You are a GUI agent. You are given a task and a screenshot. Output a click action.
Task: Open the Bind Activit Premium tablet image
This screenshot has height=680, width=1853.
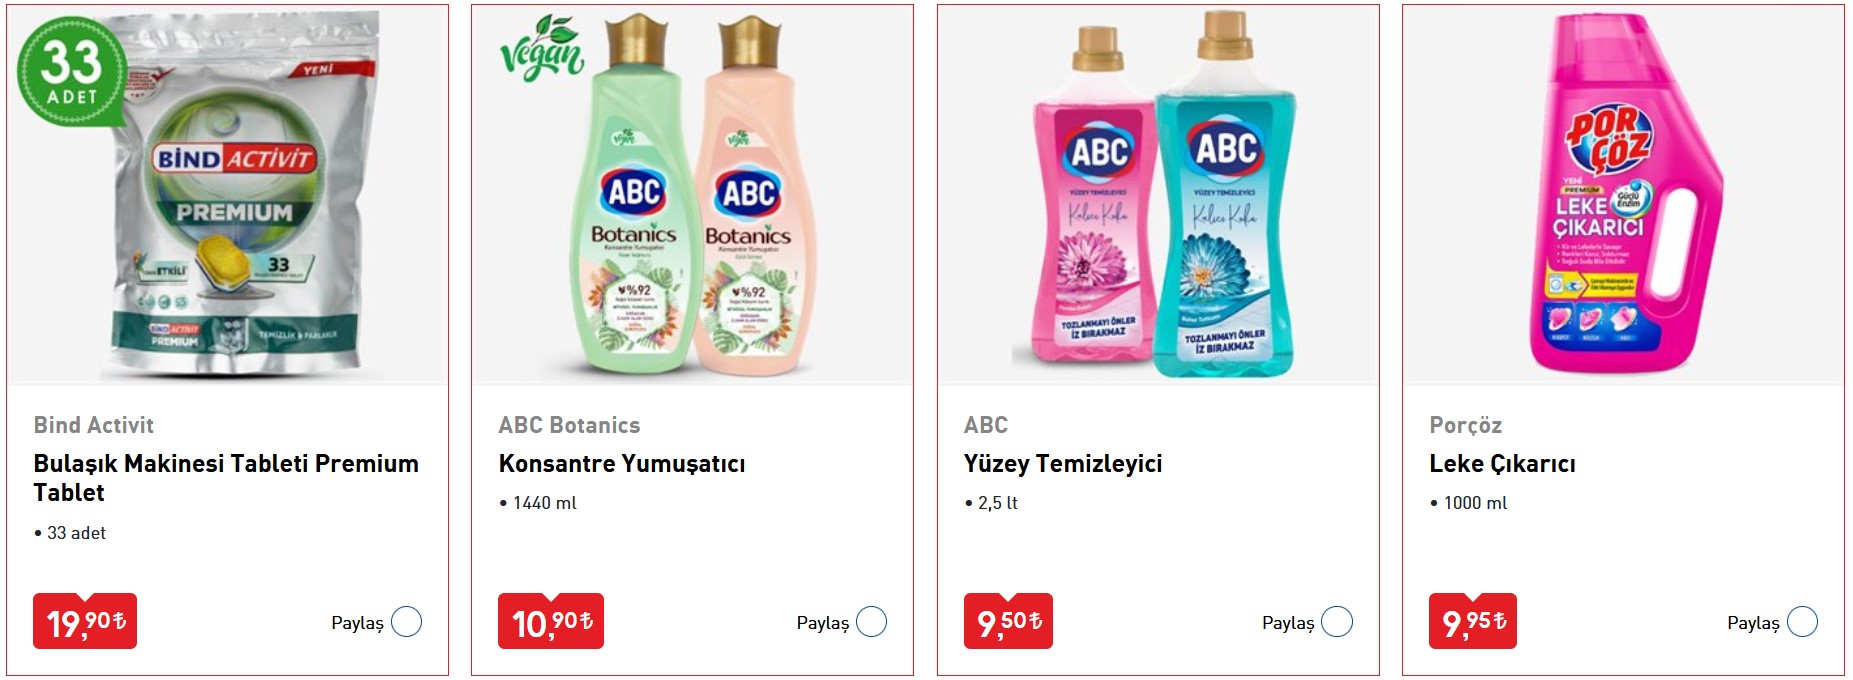point(228,197)
